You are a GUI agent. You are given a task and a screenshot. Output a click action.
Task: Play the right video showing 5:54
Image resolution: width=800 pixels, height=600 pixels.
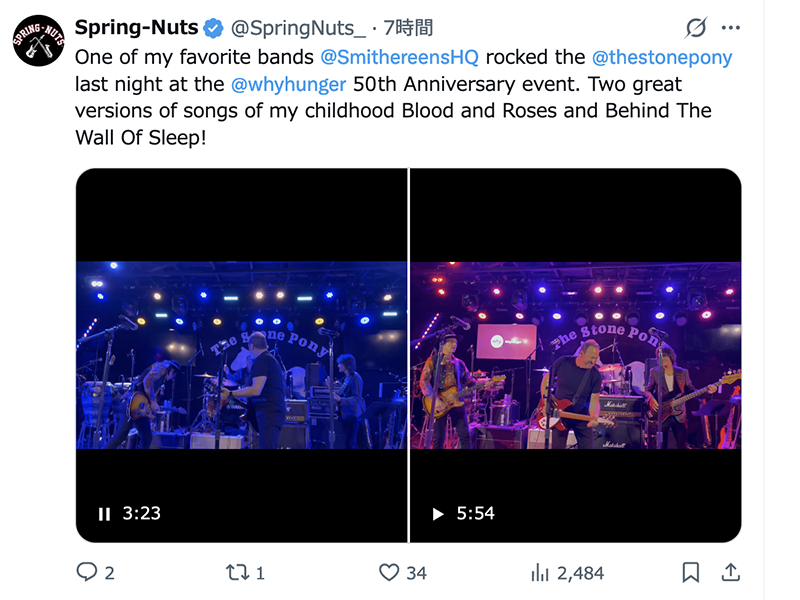(438, 514)
